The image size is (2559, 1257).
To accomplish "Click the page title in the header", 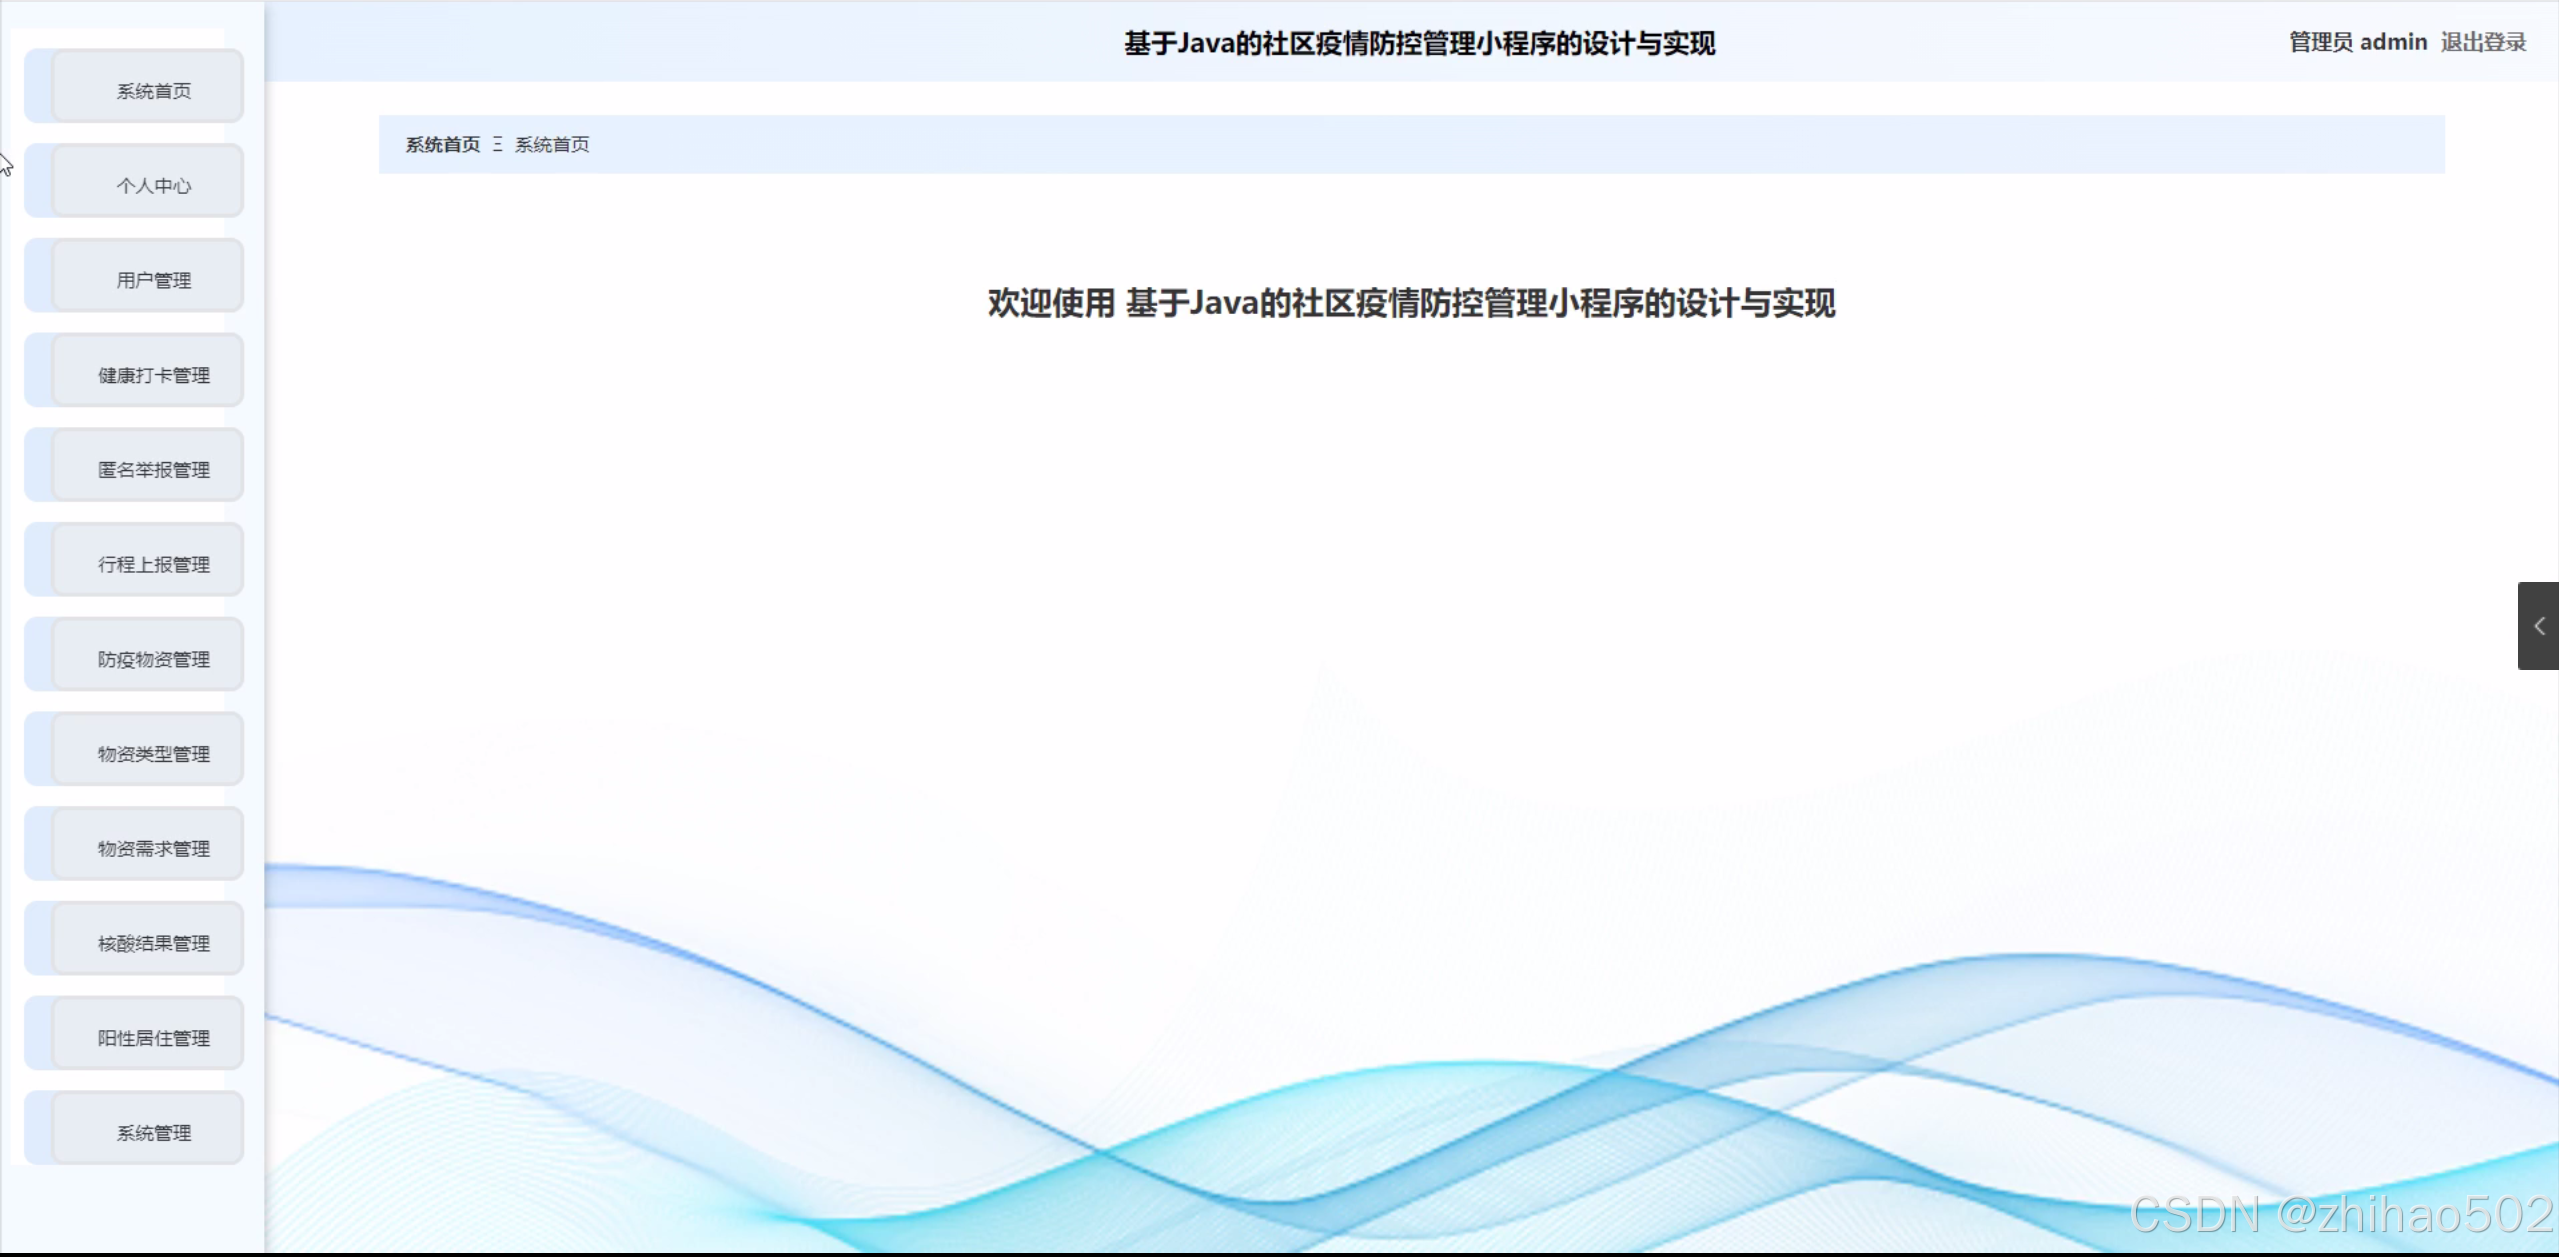I will (1418, 43).
